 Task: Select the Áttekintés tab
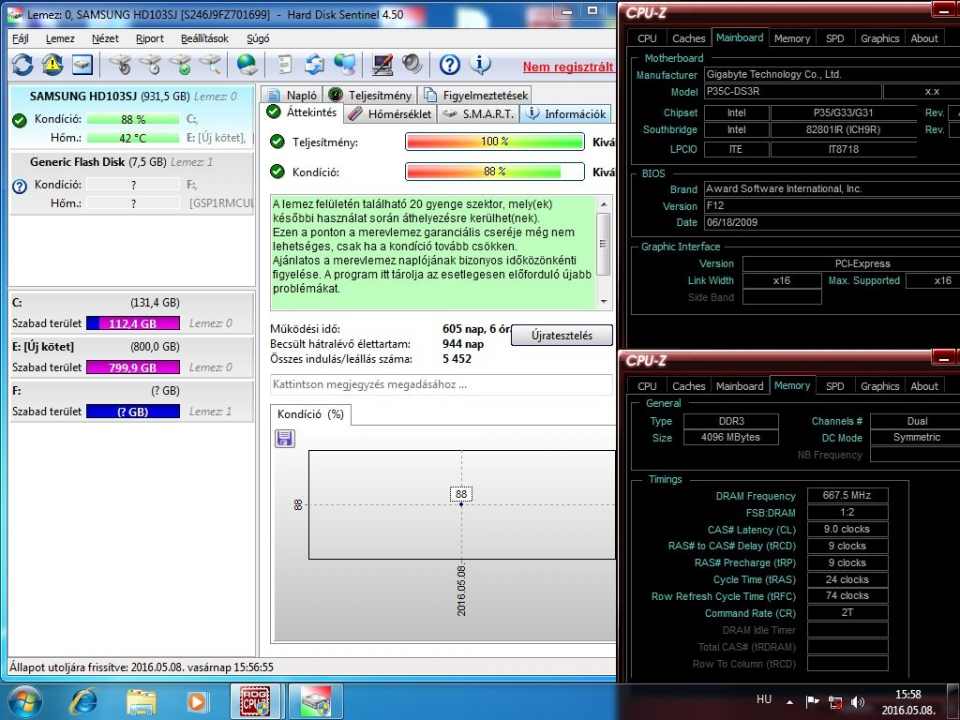(302, 113)
